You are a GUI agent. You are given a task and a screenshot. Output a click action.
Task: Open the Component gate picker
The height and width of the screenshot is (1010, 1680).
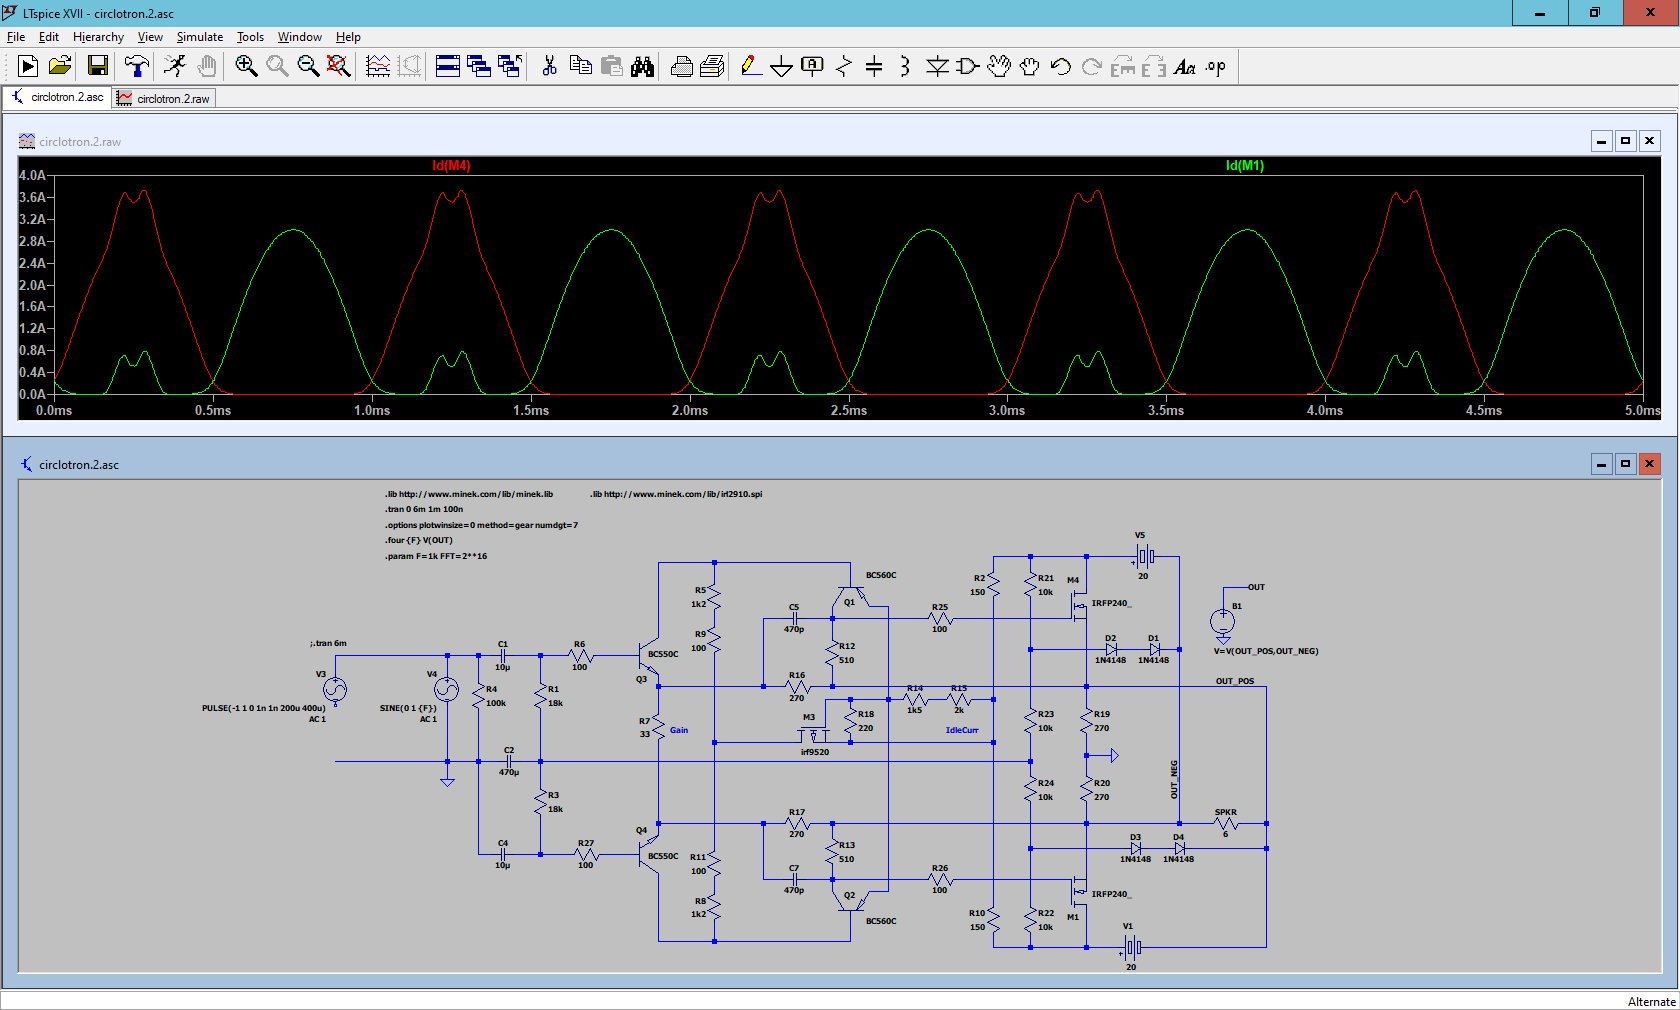coord(968,66)
